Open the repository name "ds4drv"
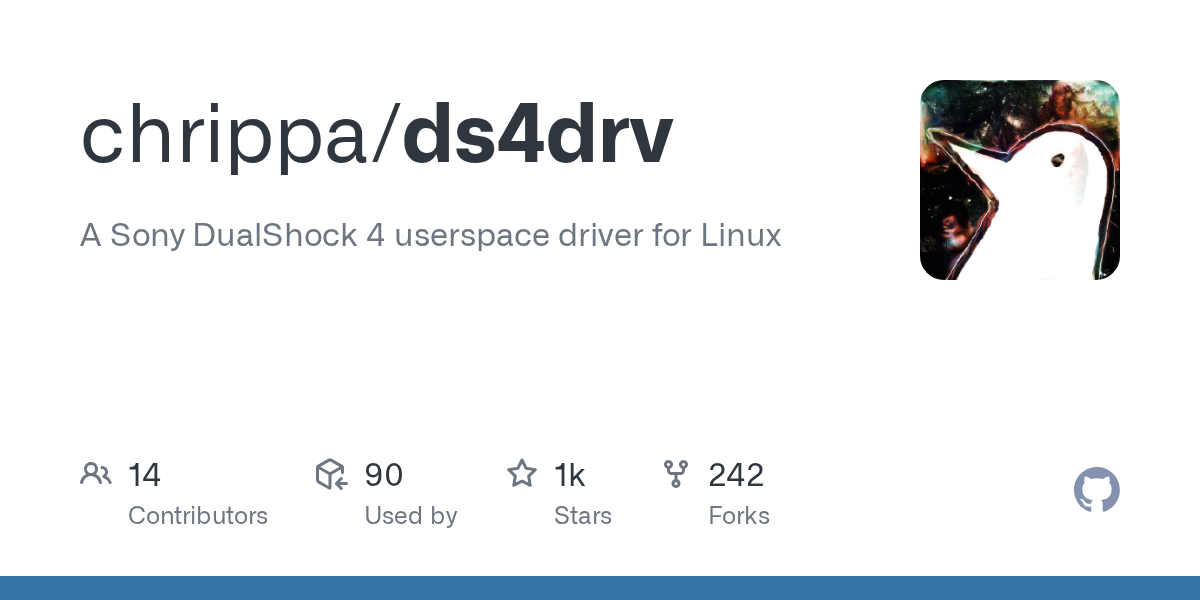 click(538, 135)
